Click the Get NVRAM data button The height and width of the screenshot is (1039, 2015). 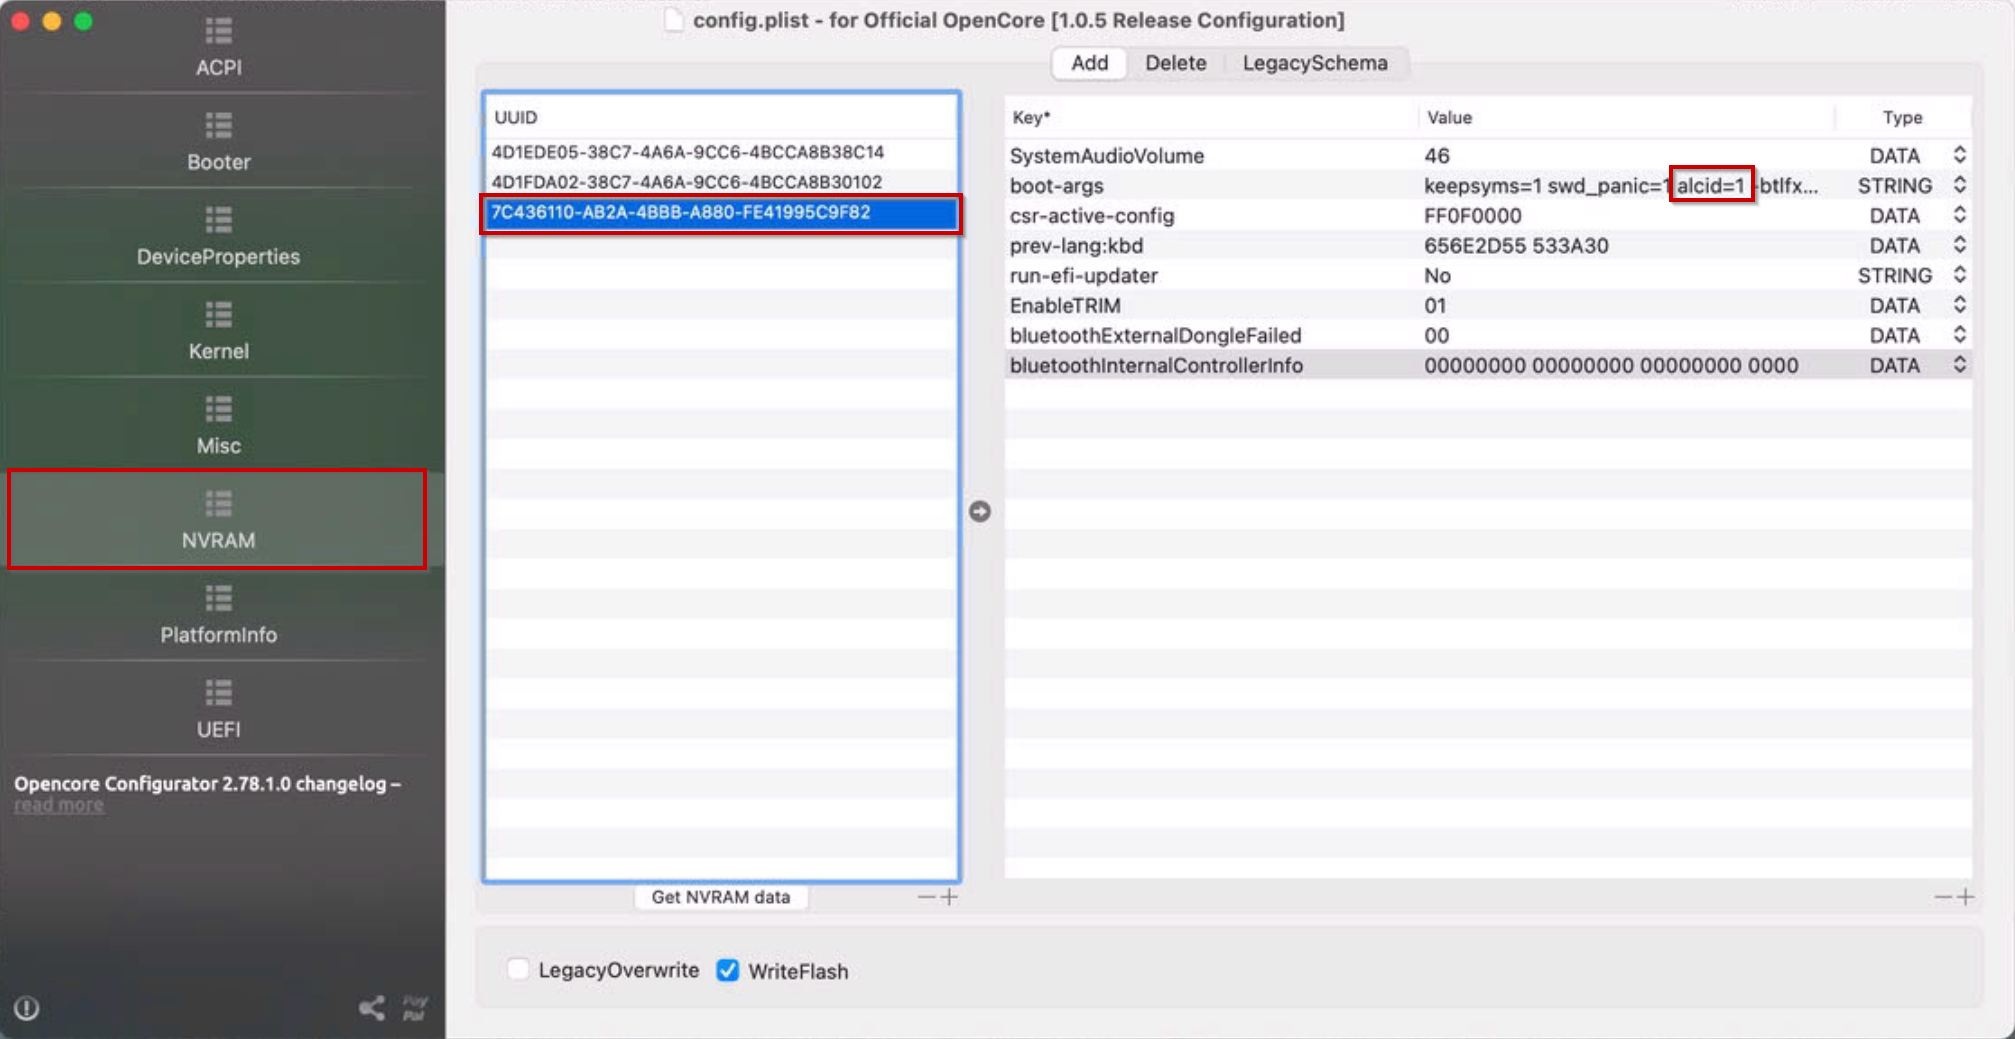click(x=720, y=897)
